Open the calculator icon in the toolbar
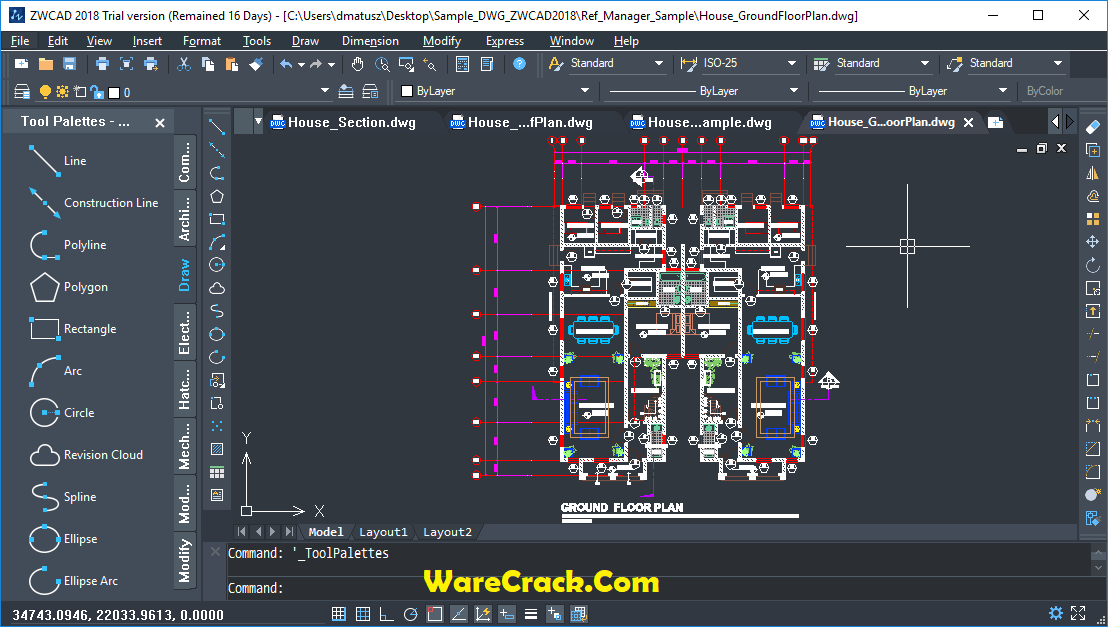Screen dimensions: 1108x627 462,64
